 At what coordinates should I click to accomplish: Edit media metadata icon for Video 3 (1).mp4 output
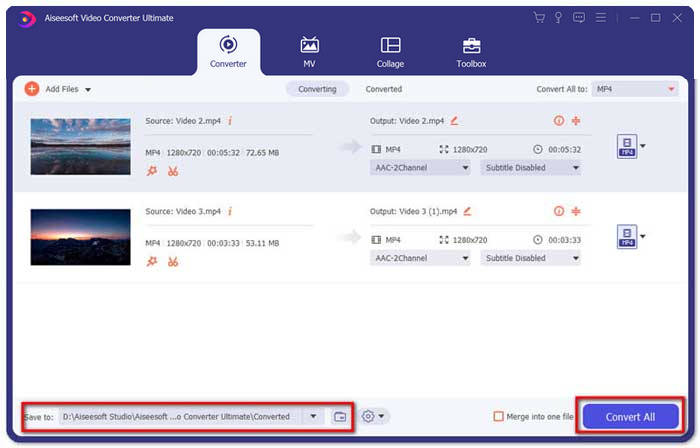[559, 211]
